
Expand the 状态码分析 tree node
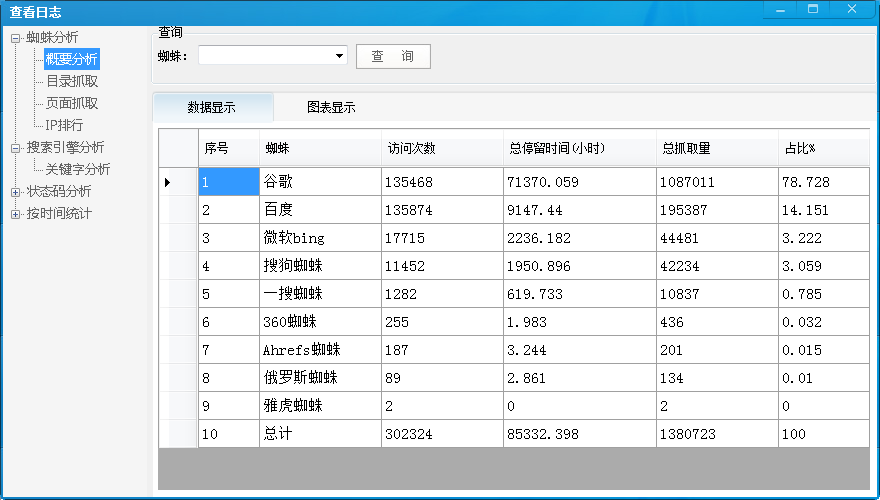15,192
